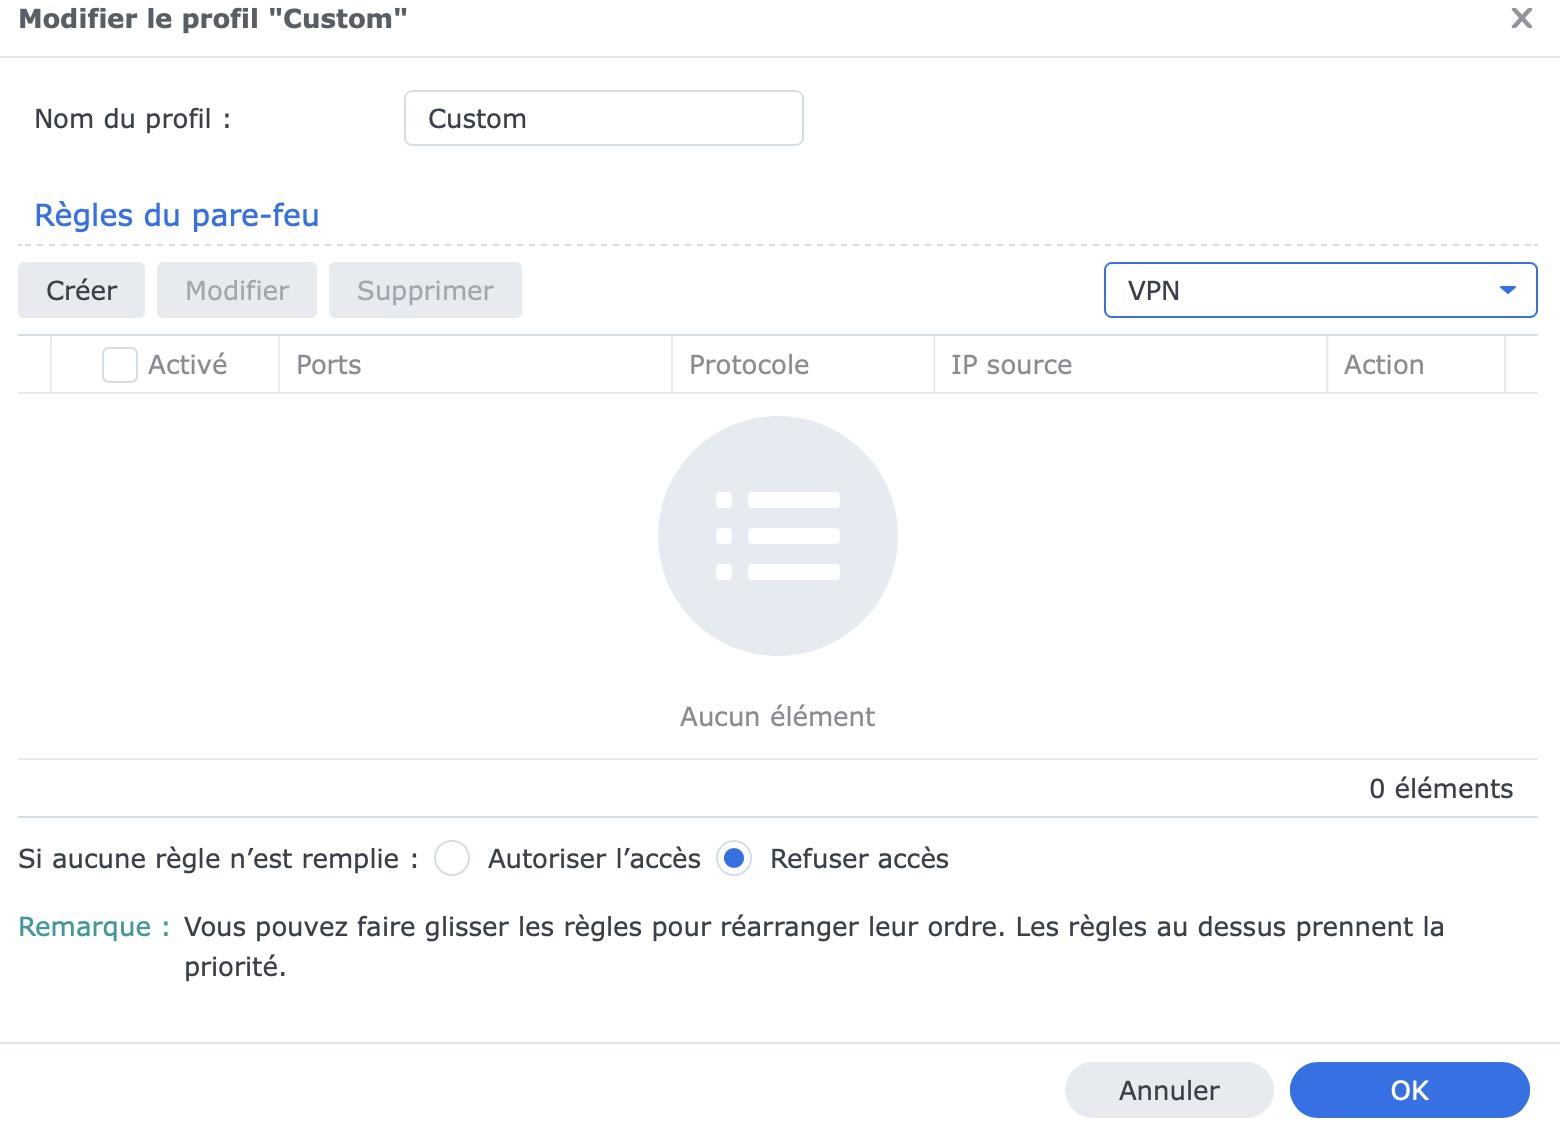
Task: Click the IP source column header
Action: tap(1011, 365)
